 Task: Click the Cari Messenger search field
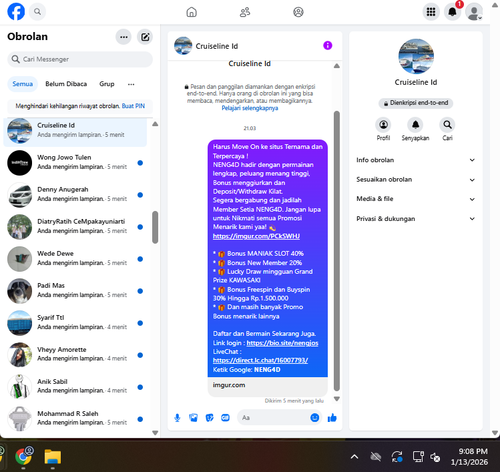click(x=80, y=59)
